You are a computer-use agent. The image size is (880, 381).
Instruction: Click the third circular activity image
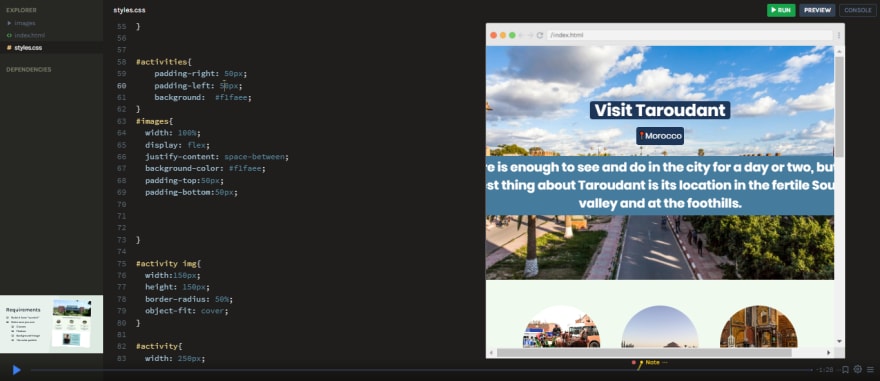(x=759, y=327)
